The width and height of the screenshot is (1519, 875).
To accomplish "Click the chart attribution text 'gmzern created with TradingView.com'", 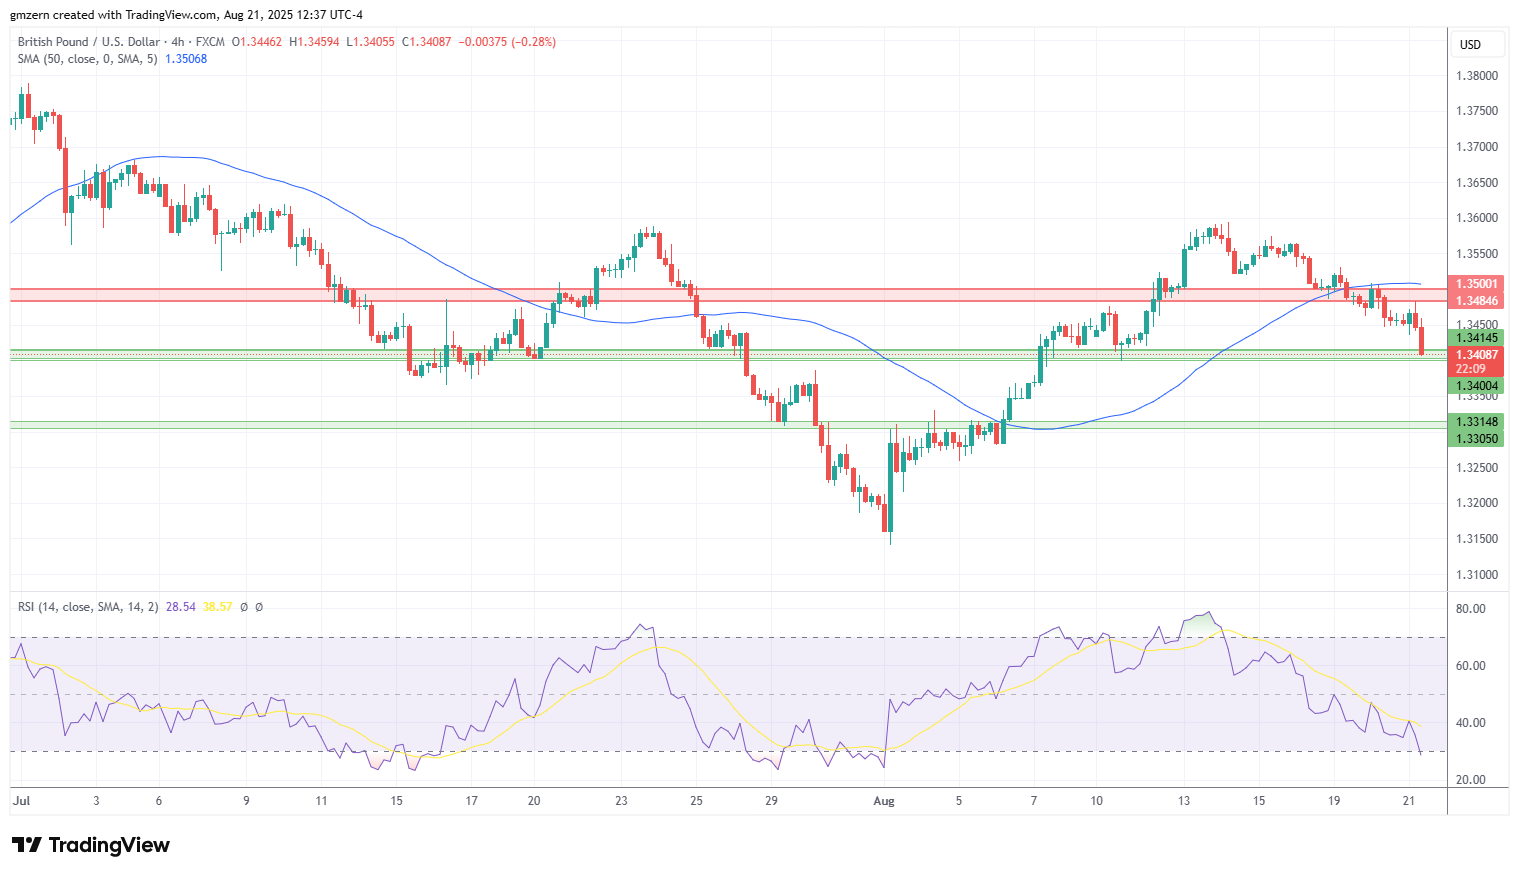I will [x=115, y=15].
